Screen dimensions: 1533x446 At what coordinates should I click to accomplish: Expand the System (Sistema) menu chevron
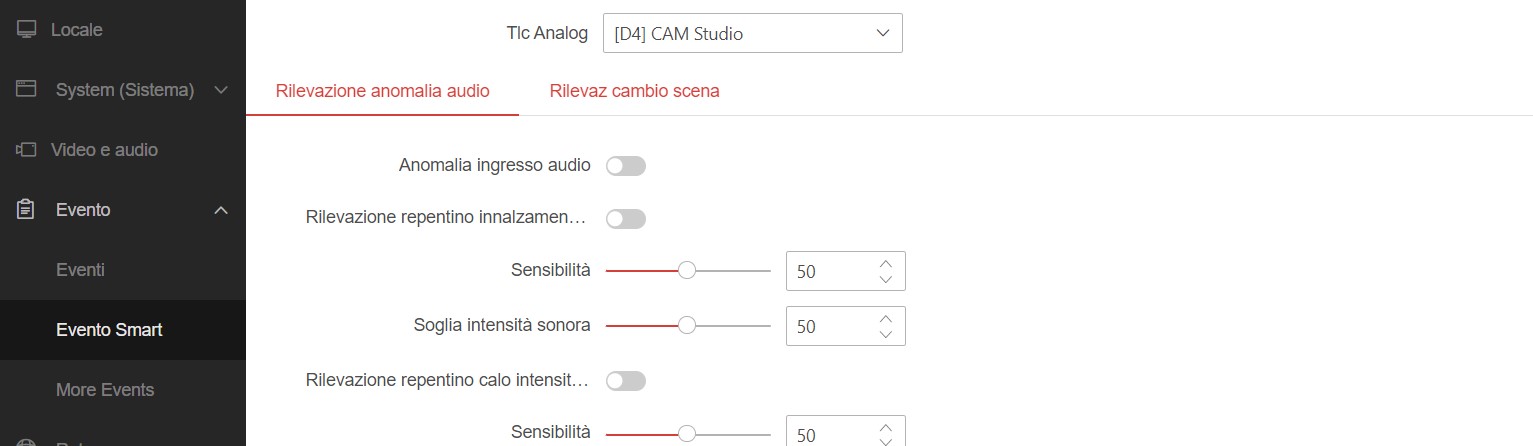(221, 90)
